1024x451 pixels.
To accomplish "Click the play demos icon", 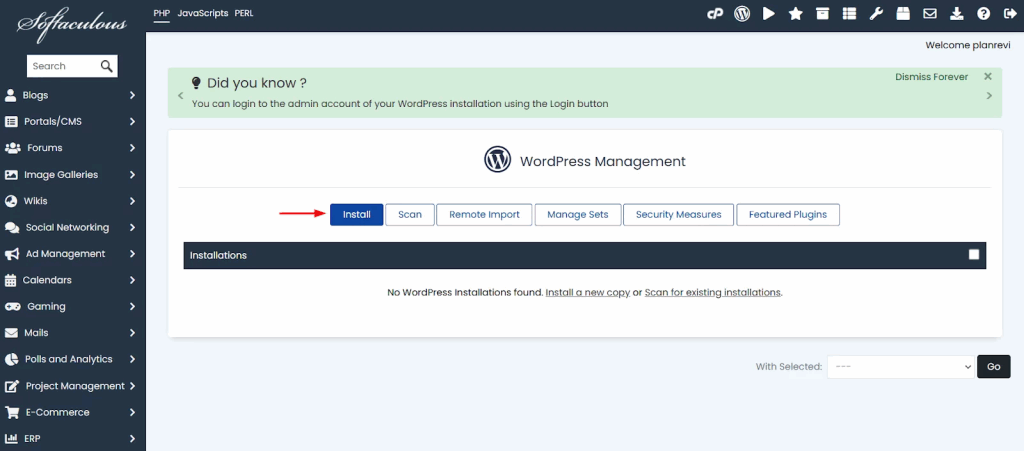I will (769, 14).
